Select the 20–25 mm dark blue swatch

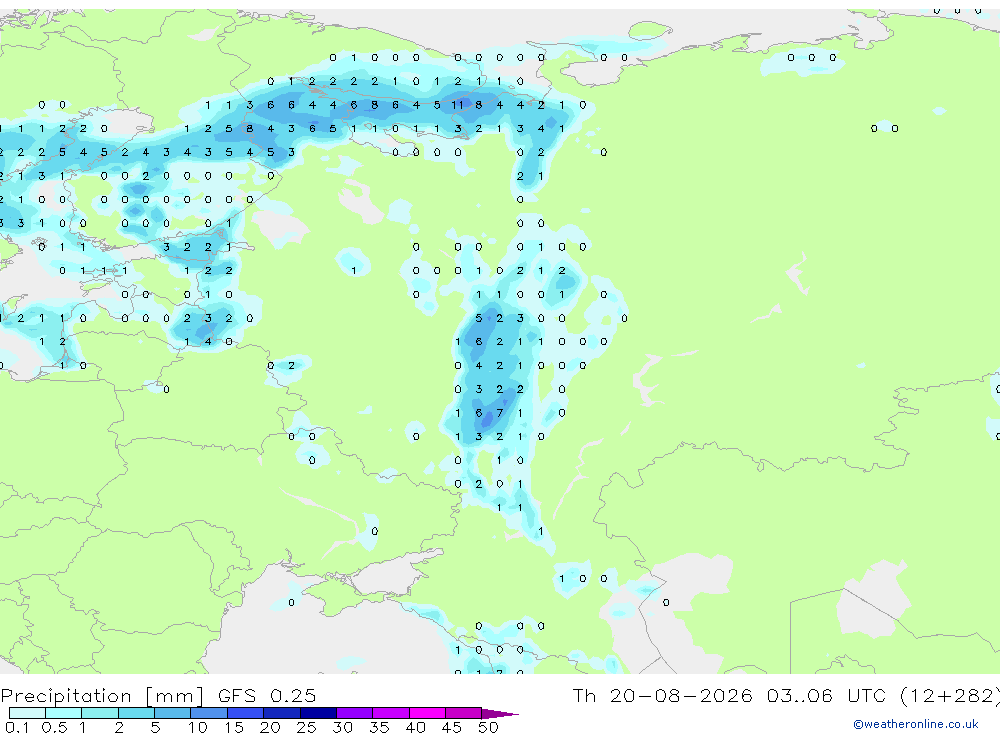coord(282,713)
